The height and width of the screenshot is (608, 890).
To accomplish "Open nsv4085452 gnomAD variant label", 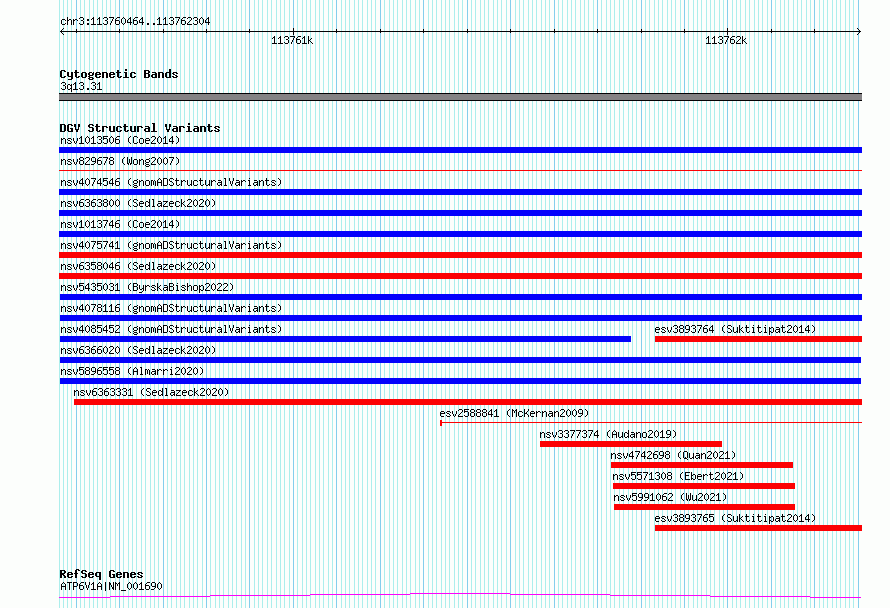I will [x=171, y=329].
